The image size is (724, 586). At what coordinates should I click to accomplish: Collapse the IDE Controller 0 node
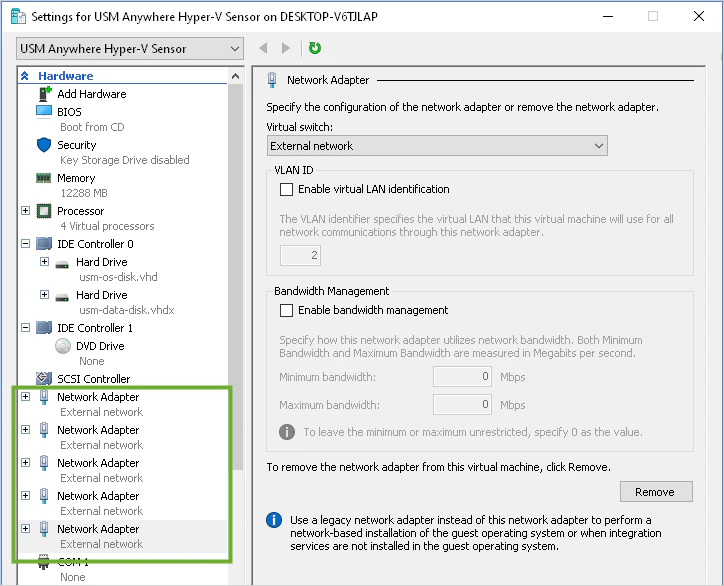tap(25, 243)
